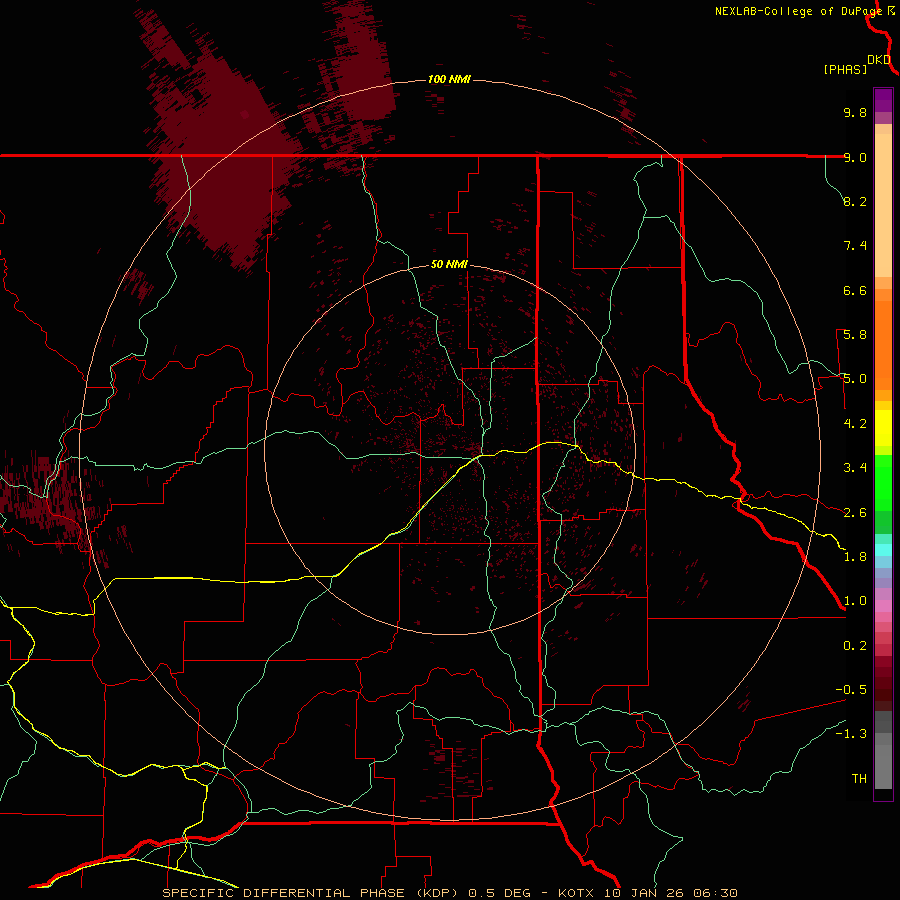
Task: Click the 9.0 value on color scale
Action: click(855, 157)
